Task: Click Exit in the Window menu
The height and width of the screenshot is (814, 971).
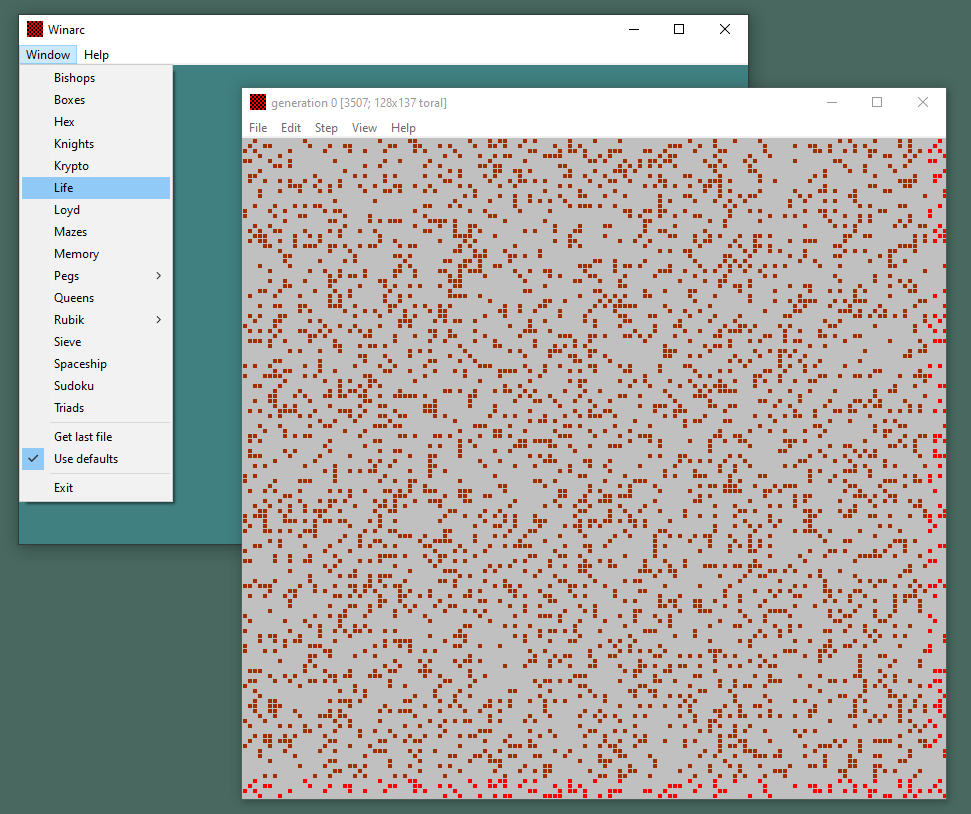Action: 96,488
